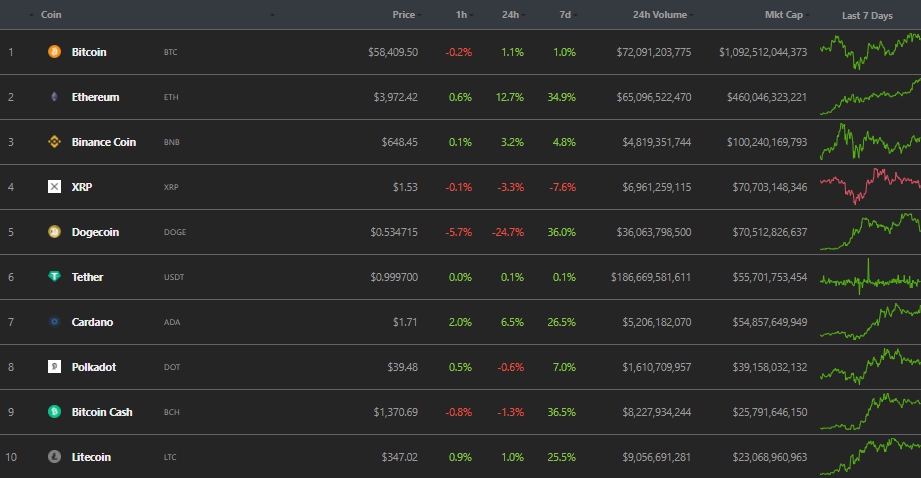Open the Tether 7-day sparkline chart

coord(869,278)
